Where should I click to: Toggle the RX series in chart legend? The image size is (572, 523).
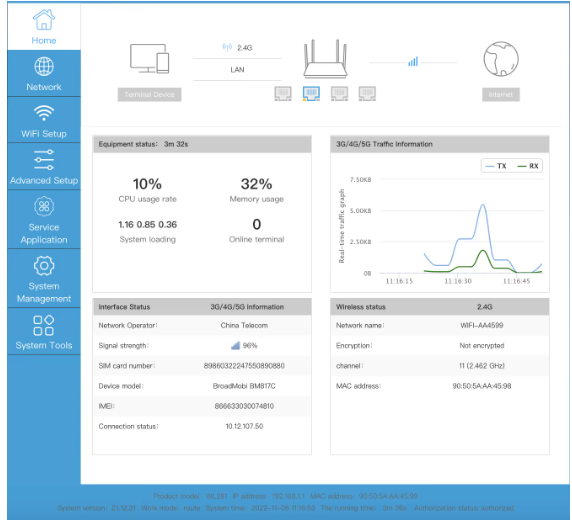coord(528,166)
